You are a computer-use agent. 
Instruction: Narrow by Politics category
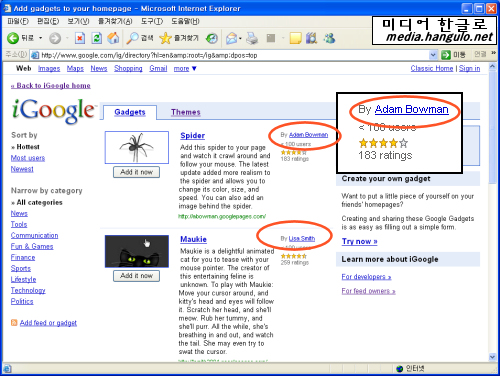coord(22,301)
